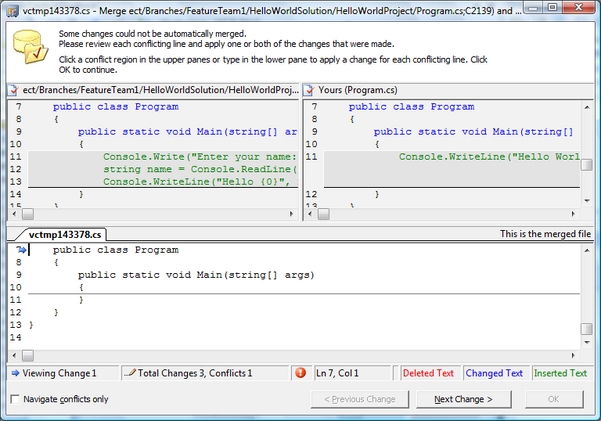Click the Changed Text color legend
The height and width of the screenshot is (421, 601).
(x=494, y=373)
